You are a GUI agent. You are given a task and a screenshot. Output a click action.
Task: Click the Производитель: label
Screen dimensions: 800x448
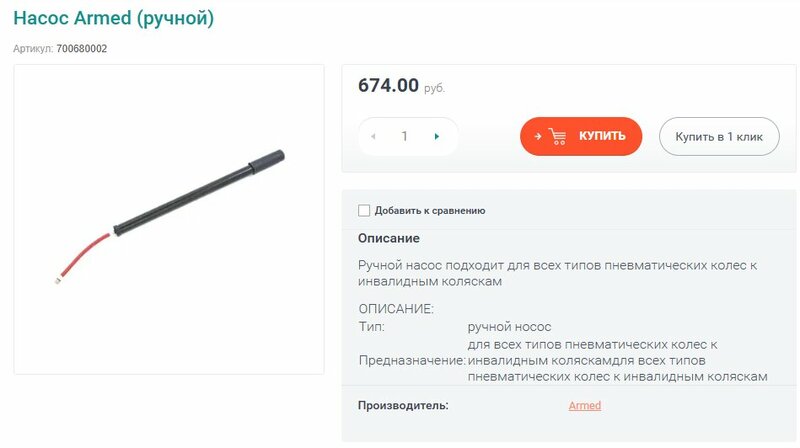click(403, 406)
